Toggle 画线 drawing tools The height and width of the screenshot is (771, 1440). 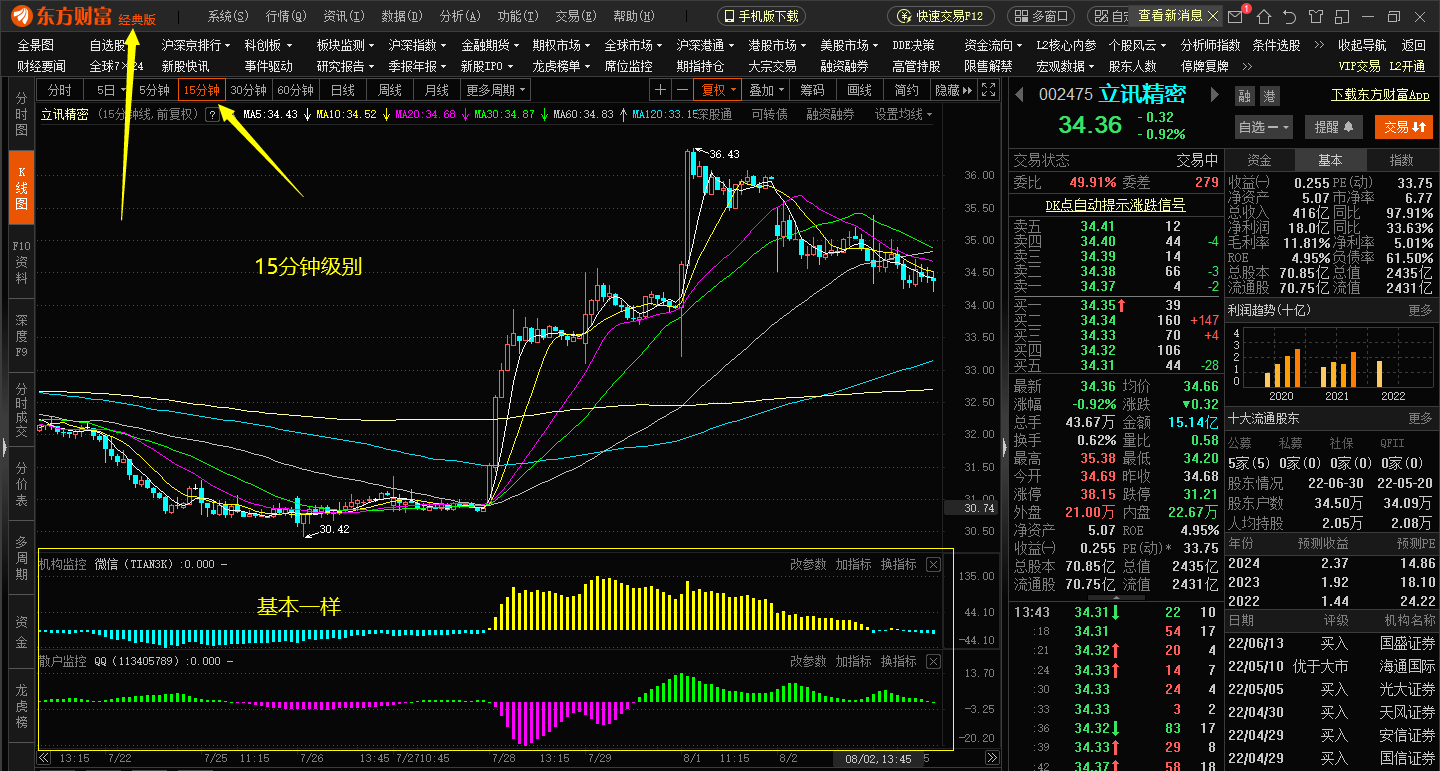(x=860, y=90)
